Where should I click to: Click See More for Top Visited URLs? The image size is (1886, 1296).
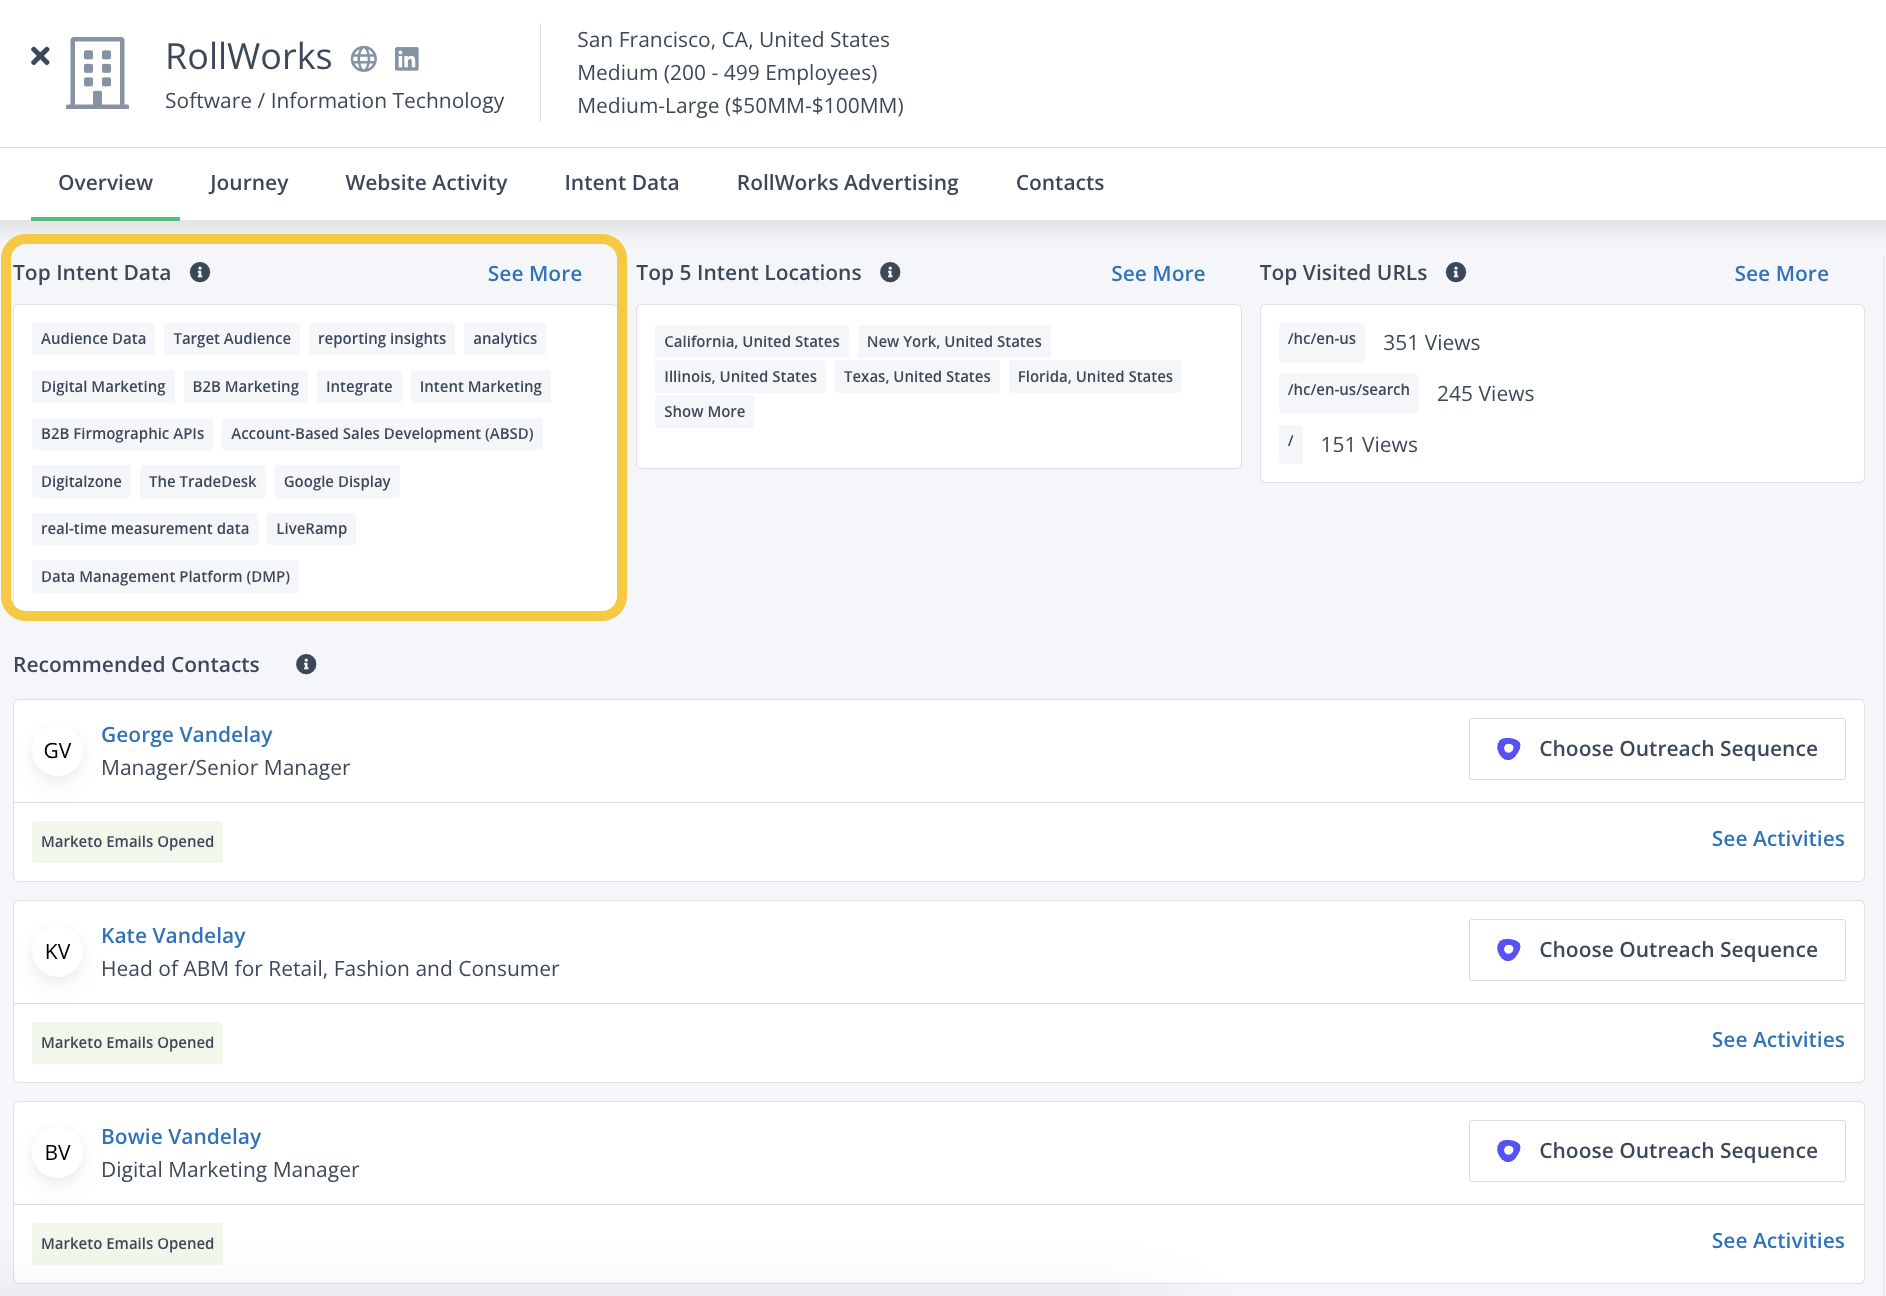tap(1781, 274)
